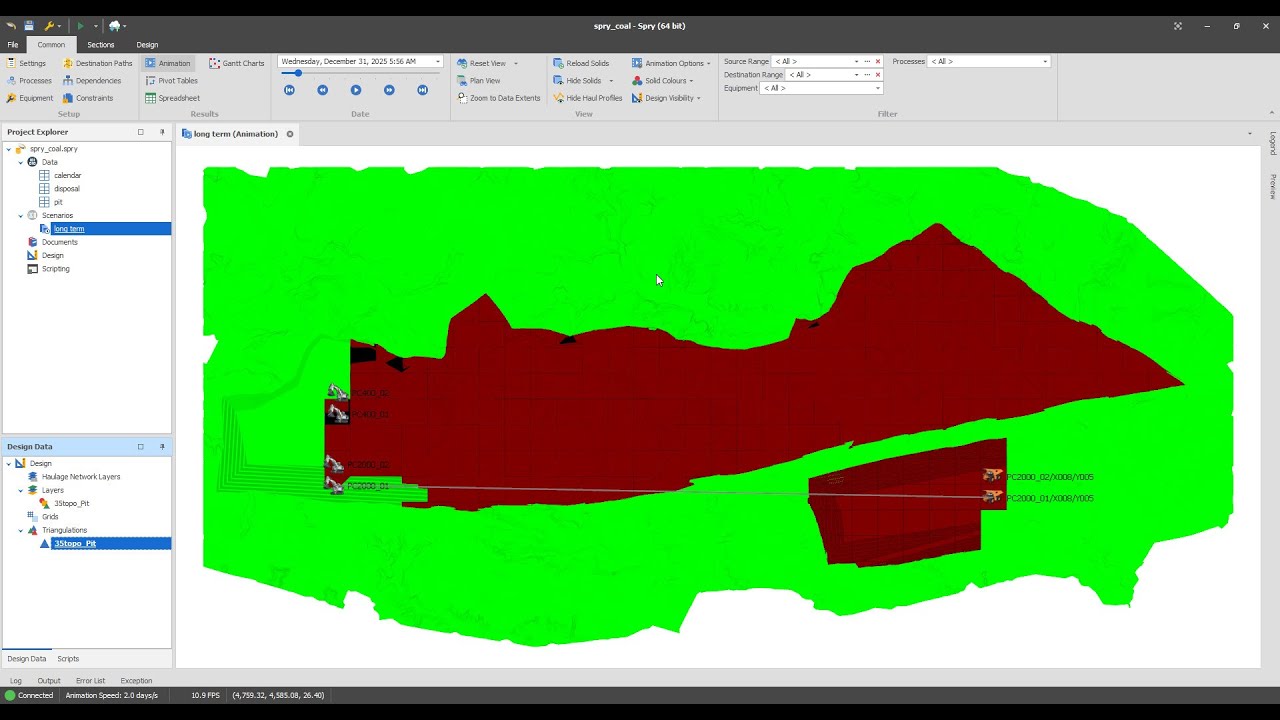Screen dimensions: 1280x720
Task: Clear the Source Range filter with the red X
Action: [x=878, y=62]
